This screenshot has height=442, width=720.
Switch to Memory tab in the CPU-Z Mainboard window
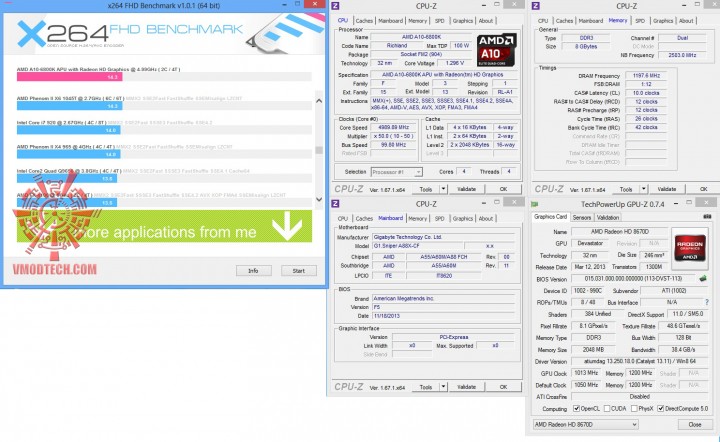click(417, 218)
